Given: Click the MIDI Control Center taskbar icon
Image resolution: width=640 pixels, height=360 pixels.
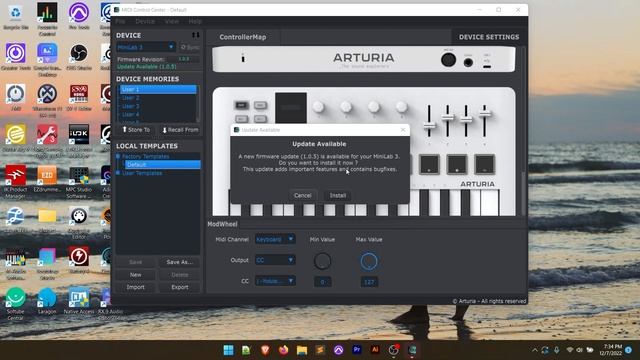Looking at the screenshot, I should click(412, 350).
